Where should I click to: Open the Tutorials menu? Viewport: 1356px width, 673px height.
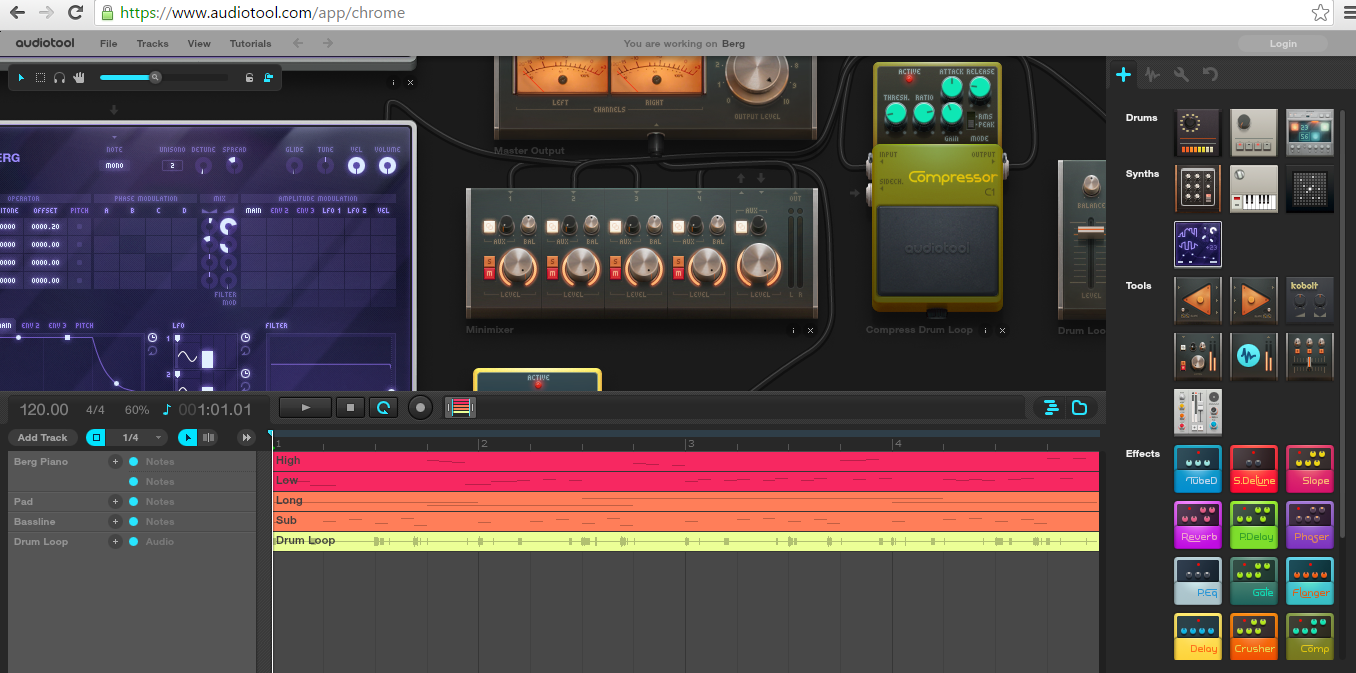point(250,43)
